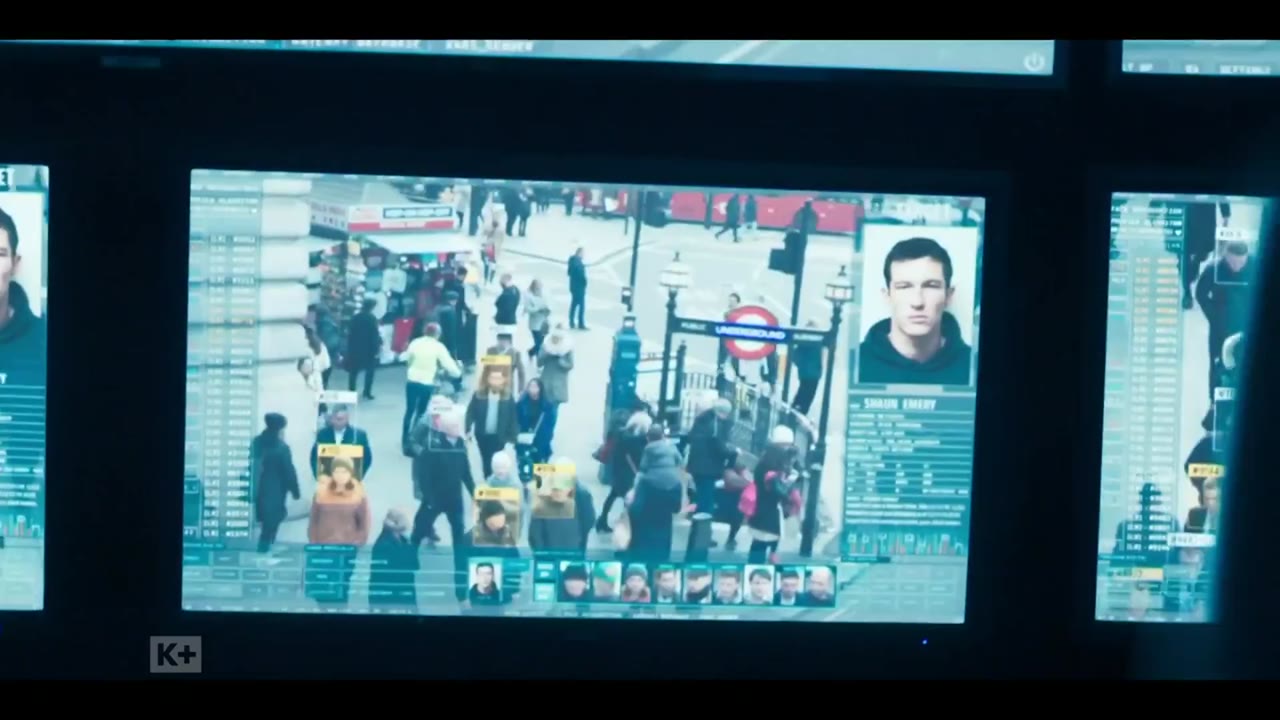Select the yellow tracking box on the bearded man
The width and height of the screenshot is (1280, 720).
pyautogui.click(x=495, y=374)
